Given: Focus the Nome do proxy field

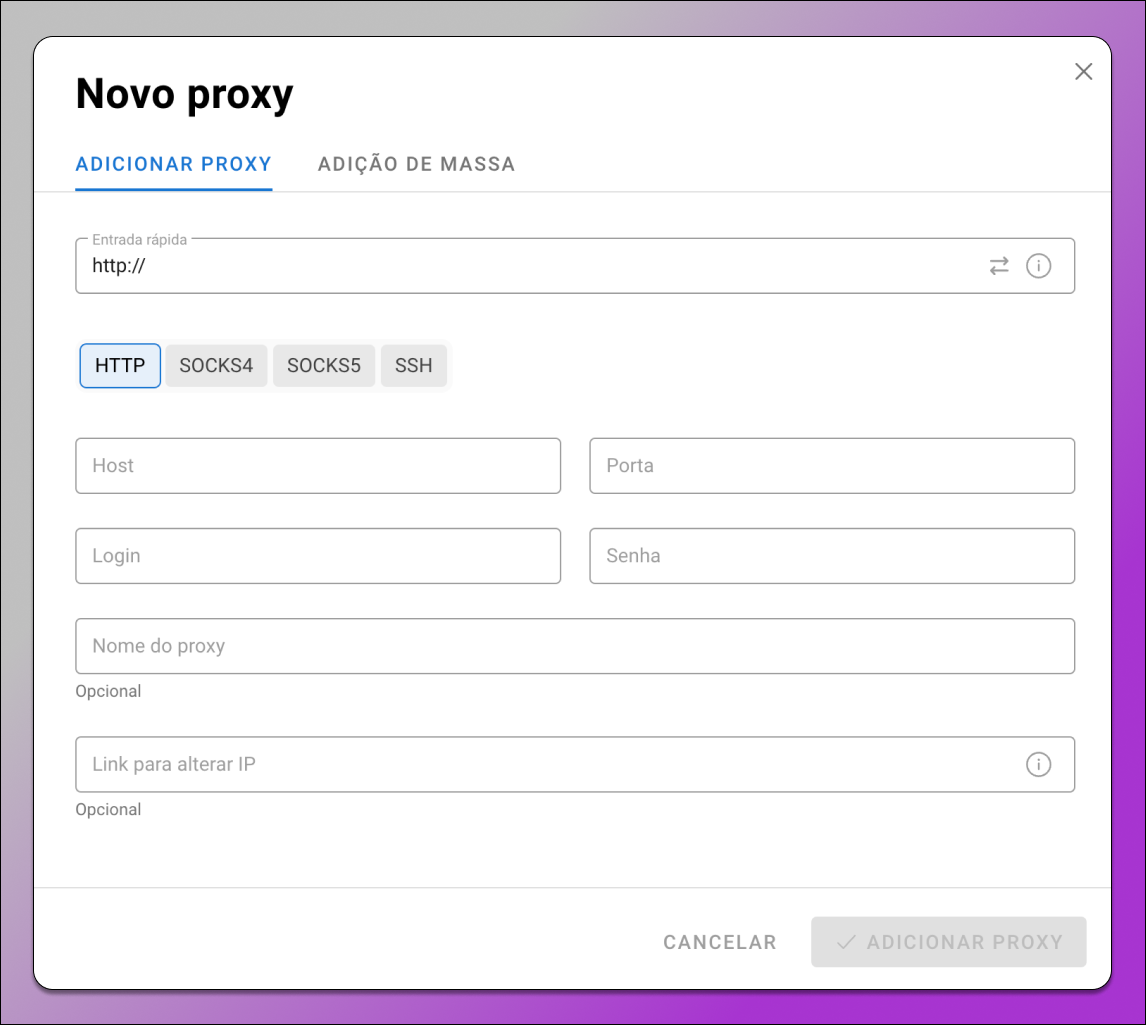Looking at the screenshot, I should click(x=575, y=646).
